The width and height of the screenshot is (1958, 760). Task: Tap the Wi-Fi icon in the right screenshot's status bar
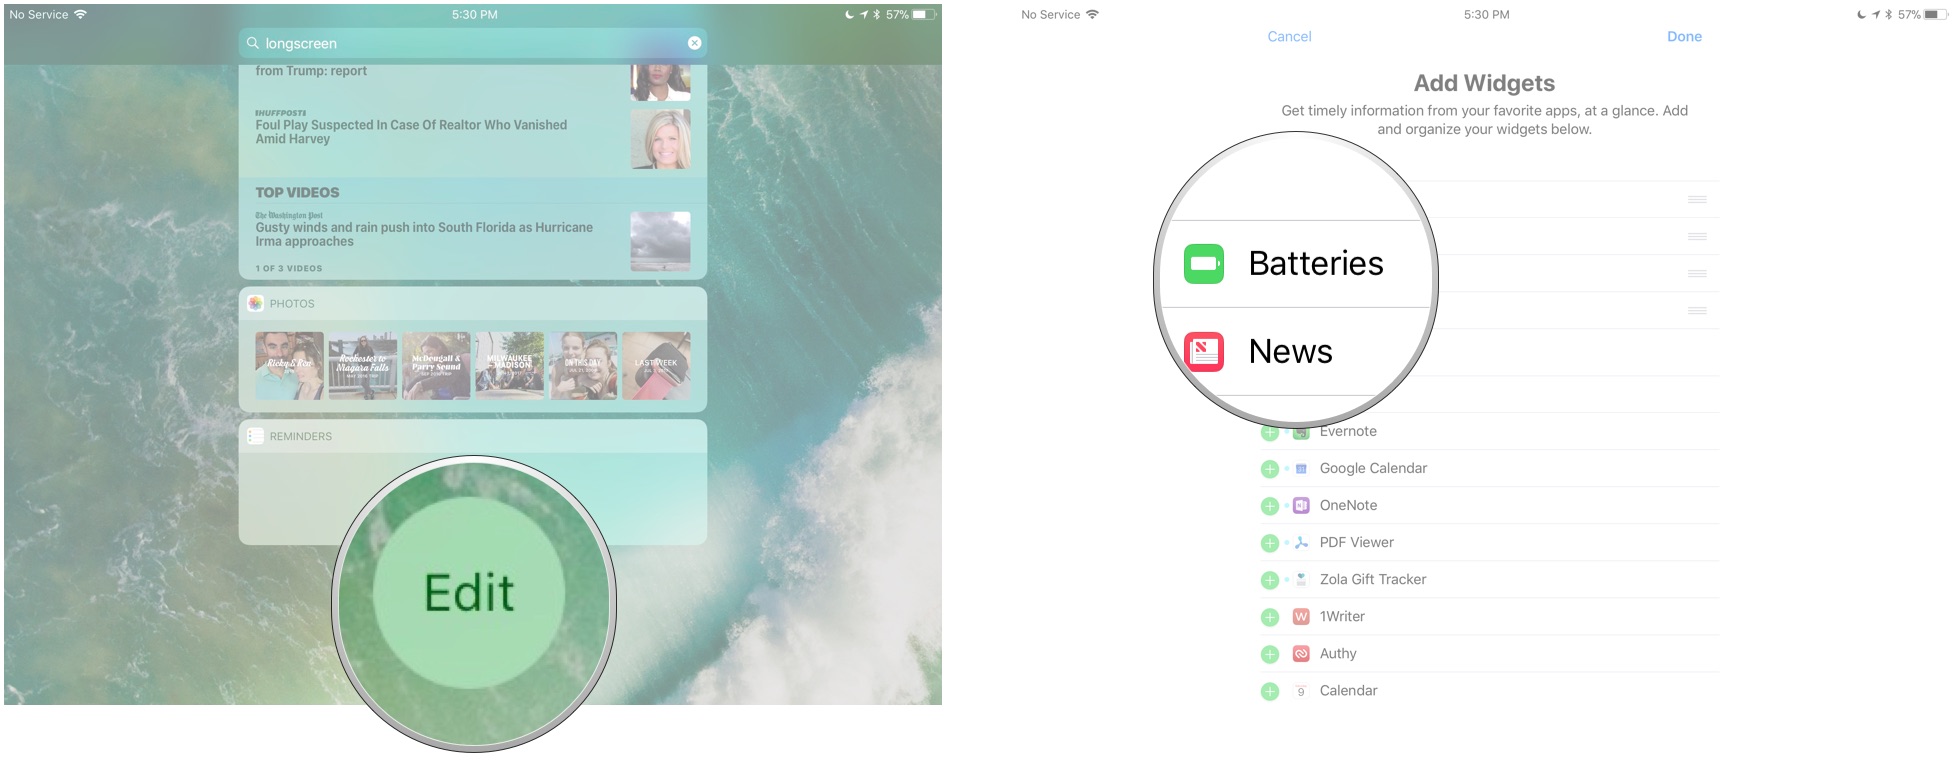click(x=1092, y=14)
